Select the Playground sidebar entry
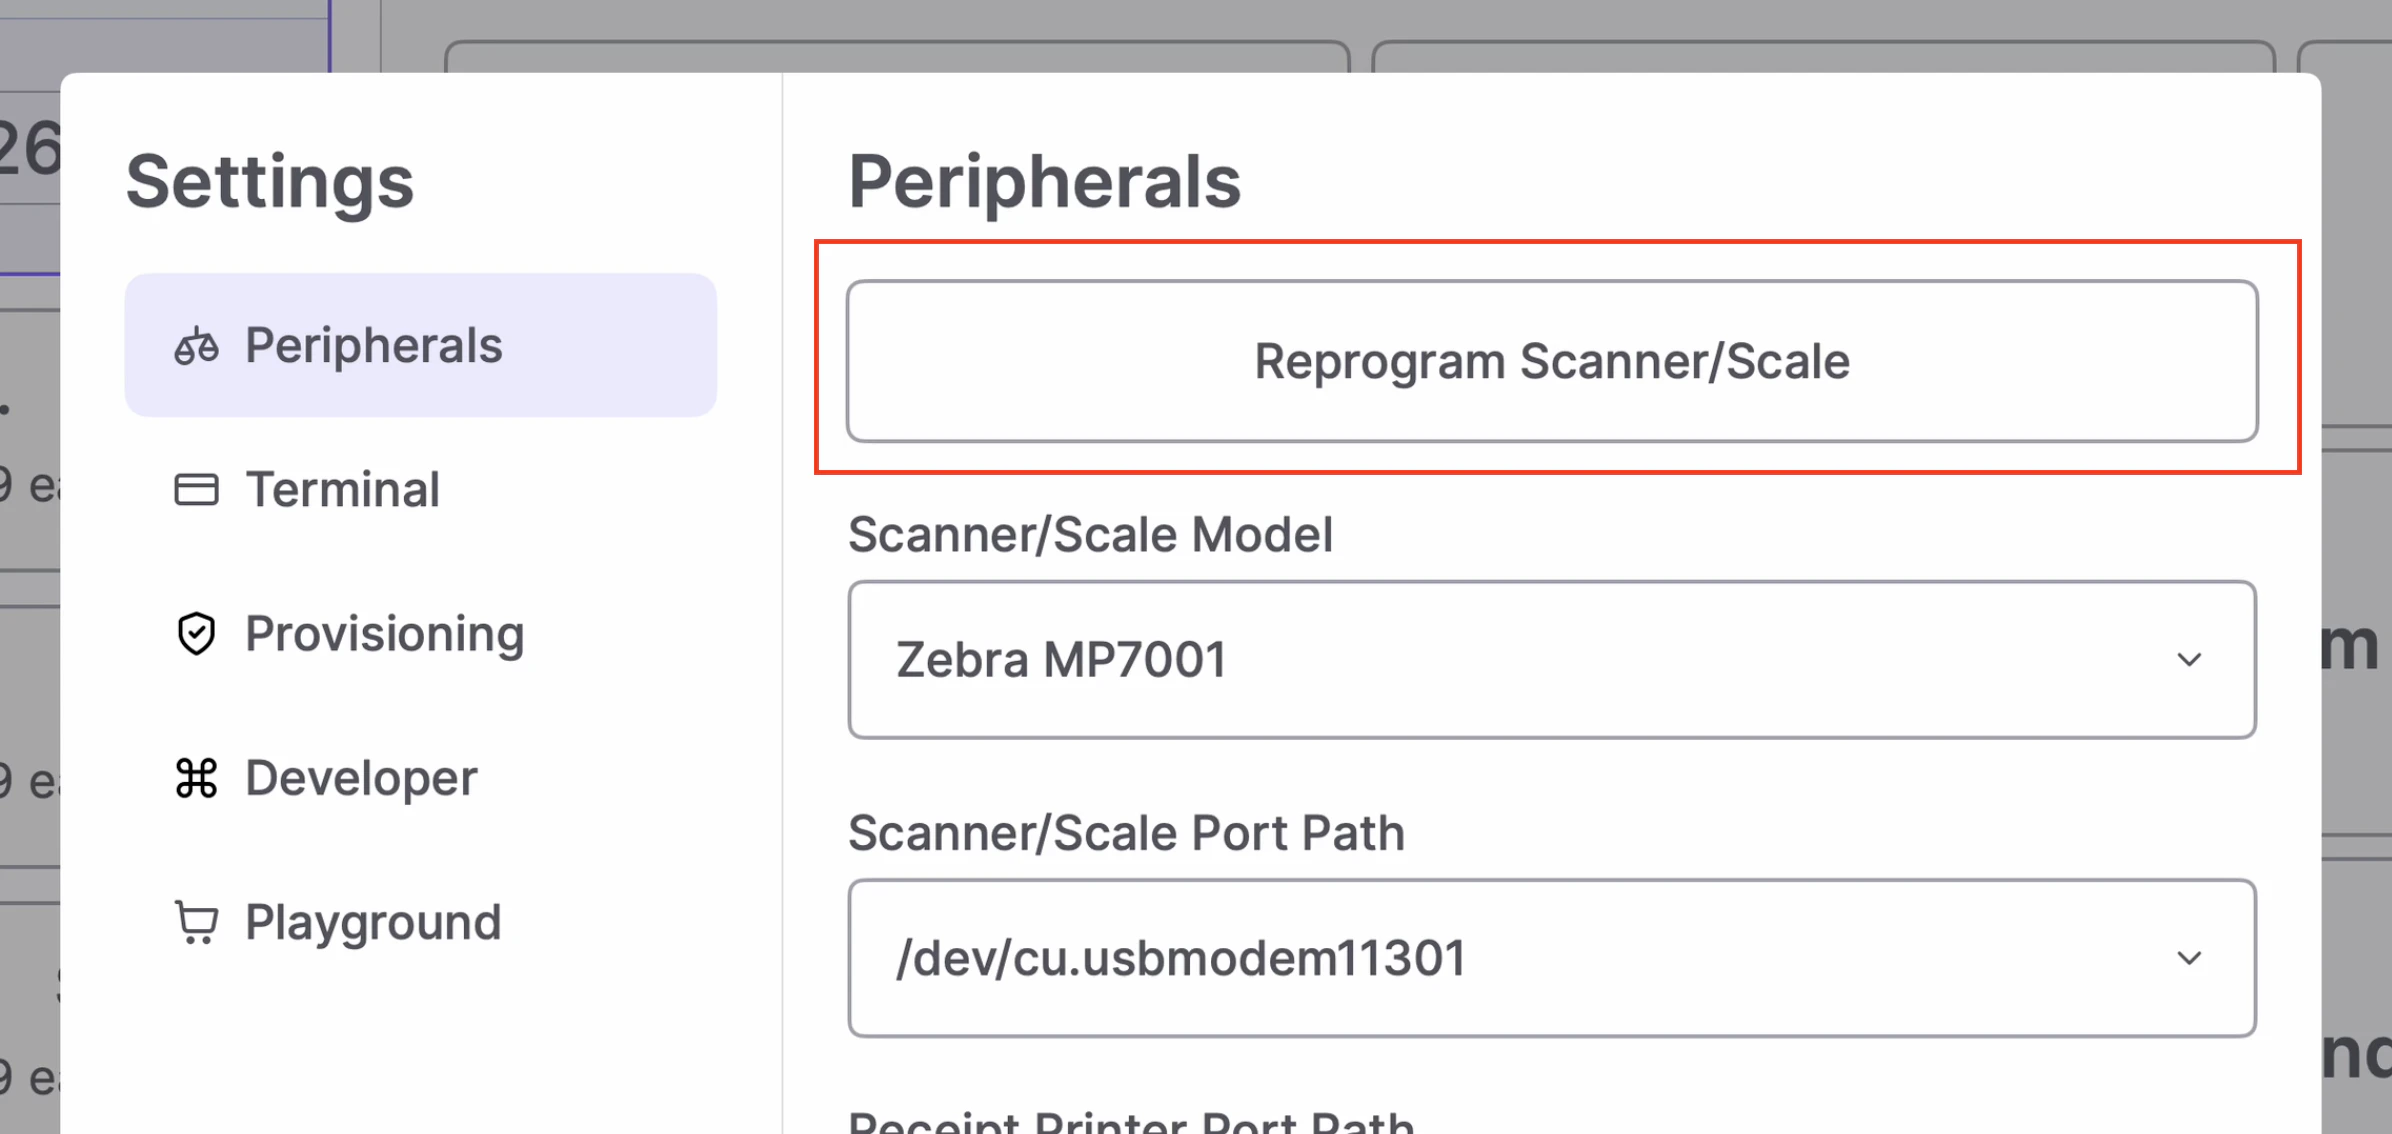This screenshot has height=1134, width=2392. coord(372,922)
